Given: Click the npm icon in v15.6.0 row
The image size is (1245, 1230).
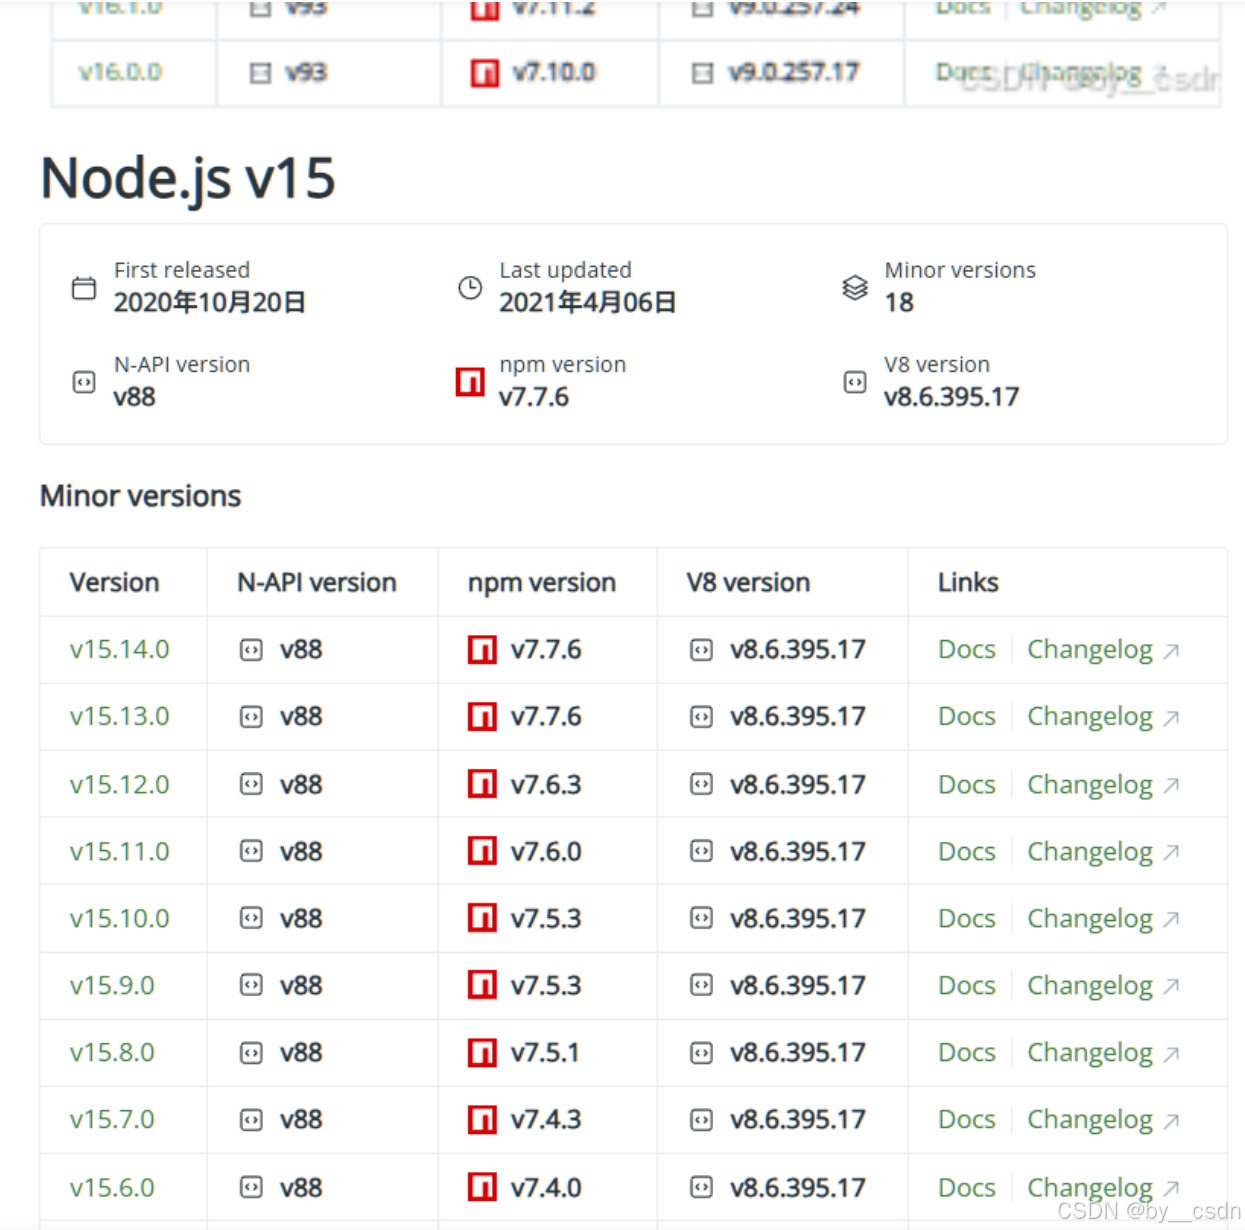Looking at the screenshot, I should [x=482, y=1188].
